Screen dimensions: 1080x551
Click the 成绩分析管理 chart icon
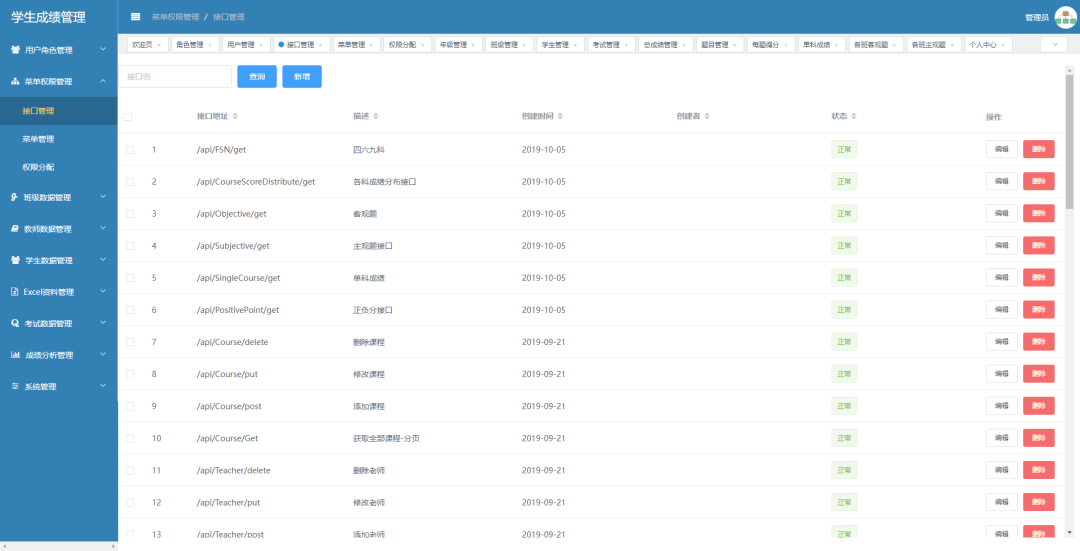point(15,355)
